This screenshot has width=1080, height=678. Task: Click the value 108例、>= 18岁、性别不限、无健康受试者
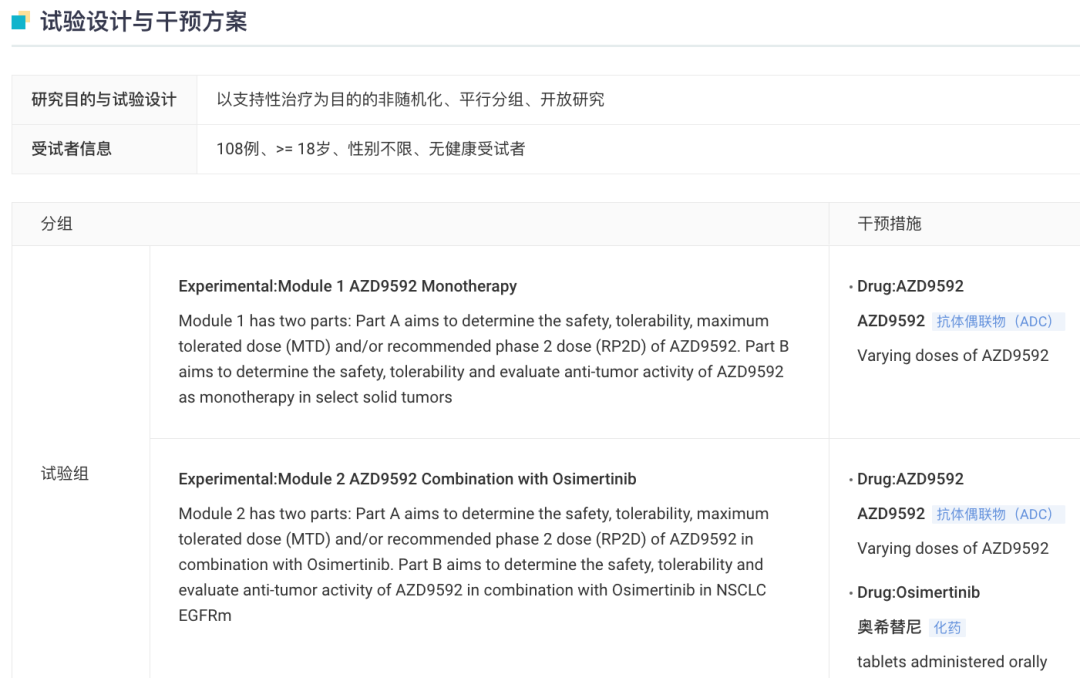[x=371, y=149]
